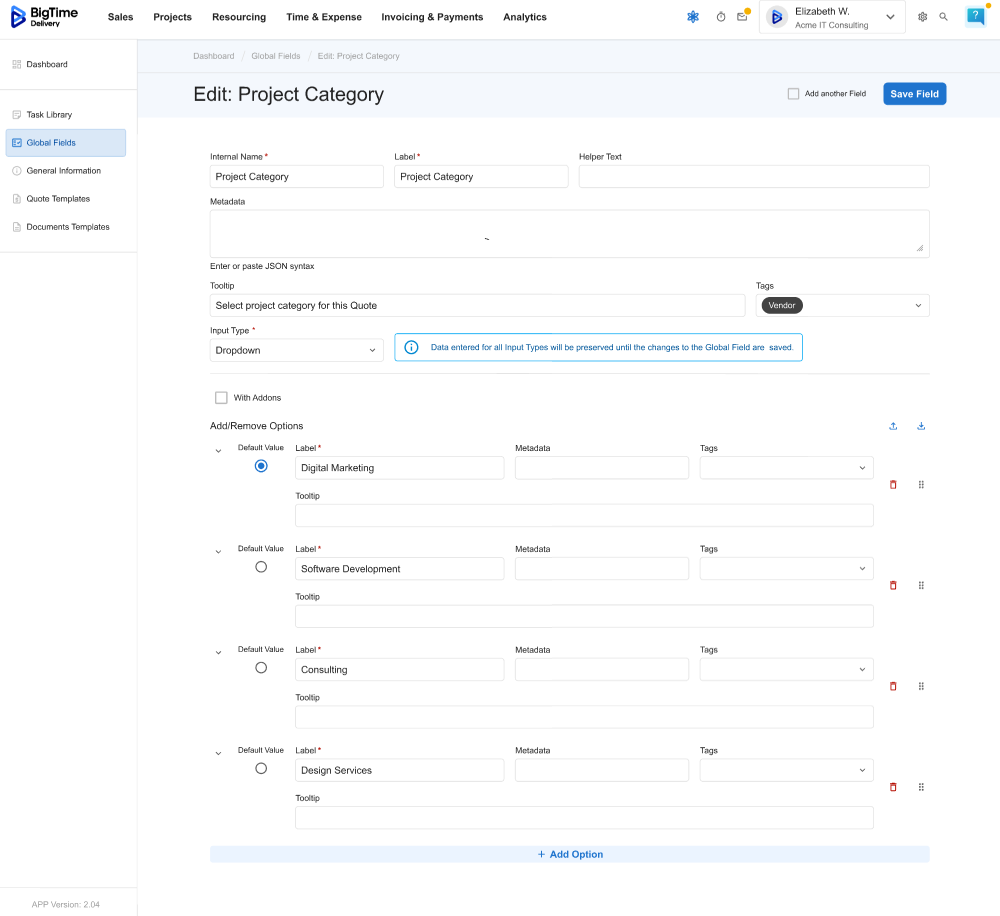Click the timer stopwatch icon in header
This screenshot has width=1000, height=916.
click(721, 17)
